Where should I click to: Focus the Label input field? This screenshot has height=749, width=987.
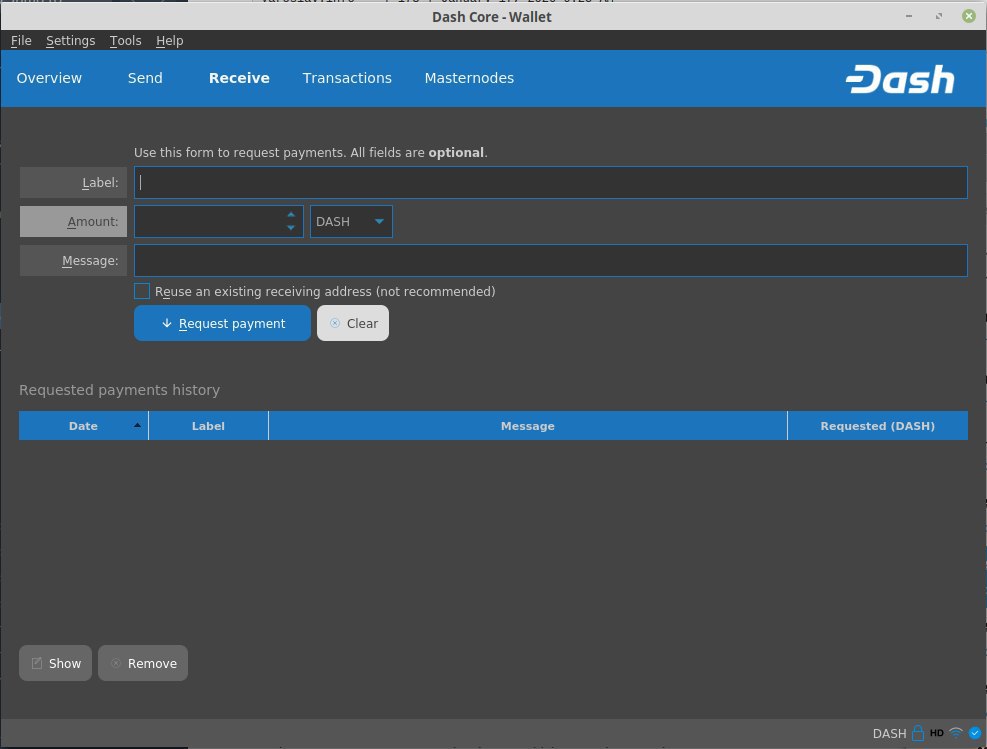click(551, 183)
